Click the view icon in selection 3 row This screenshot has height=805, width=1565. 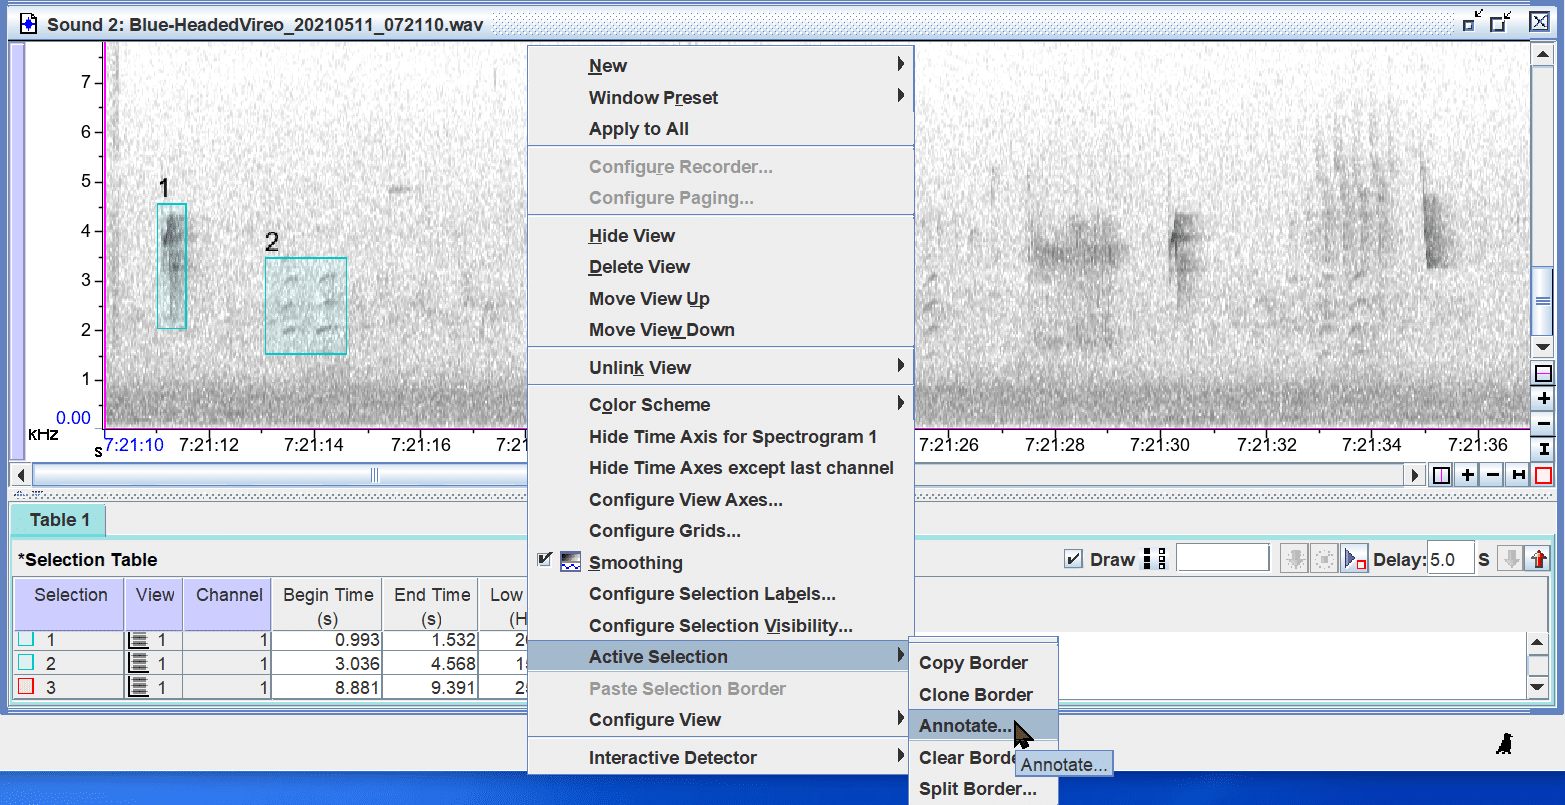coord(139,687)
